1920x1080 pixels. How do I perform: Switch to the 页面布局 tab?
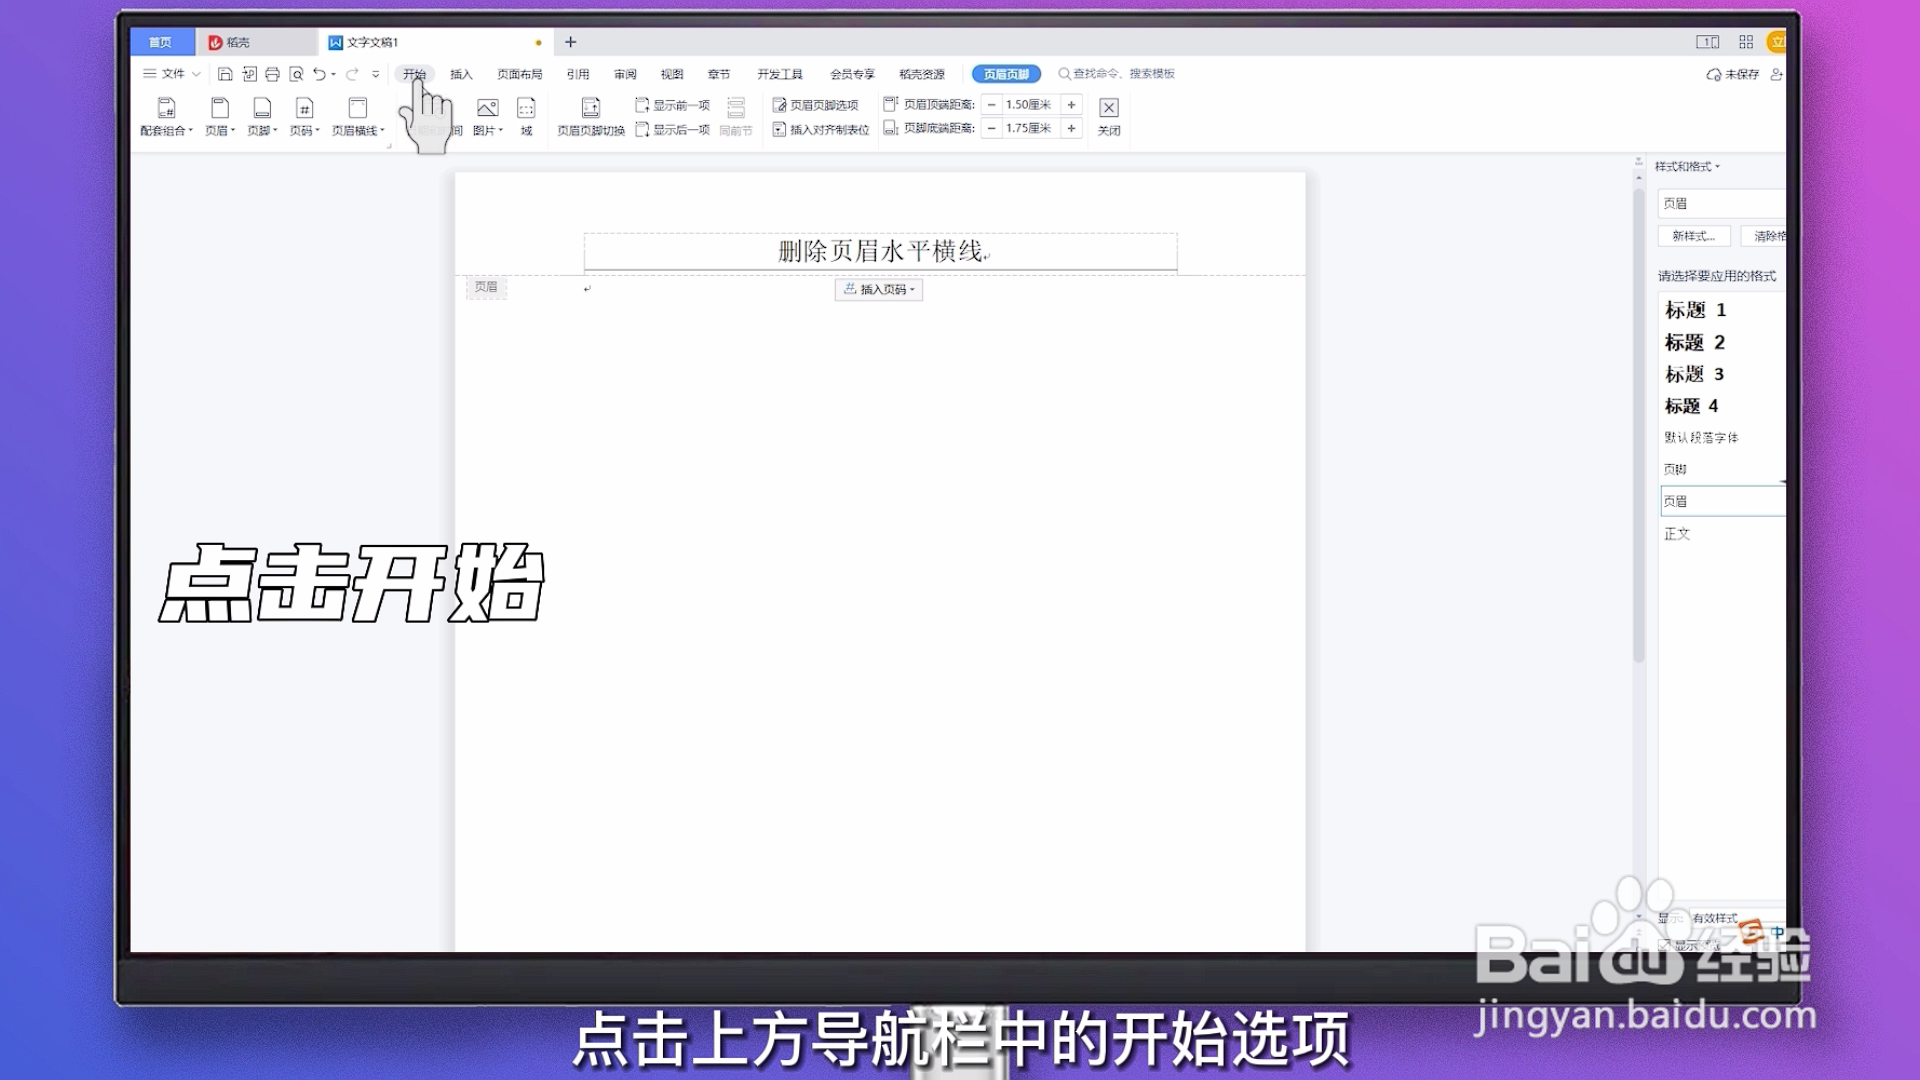[519, 74]
